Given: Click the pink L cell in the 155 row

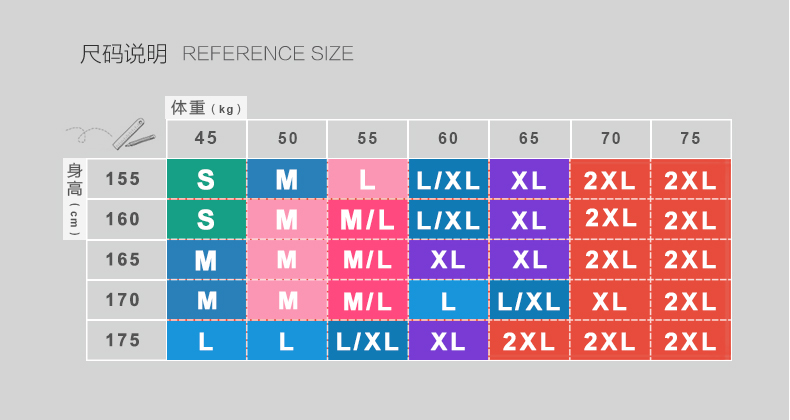Looking at the screenshot, I should [368, 179].
